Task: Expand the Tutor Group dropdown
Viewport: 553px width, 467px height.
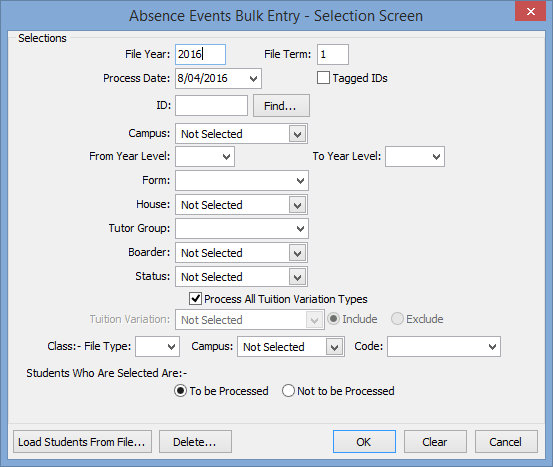Action: (x=300, y=229)
